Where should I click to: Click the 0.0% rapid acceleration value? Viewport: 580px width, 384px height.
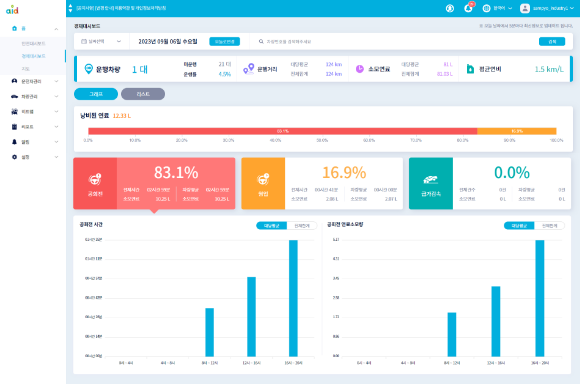coord(512,173)
